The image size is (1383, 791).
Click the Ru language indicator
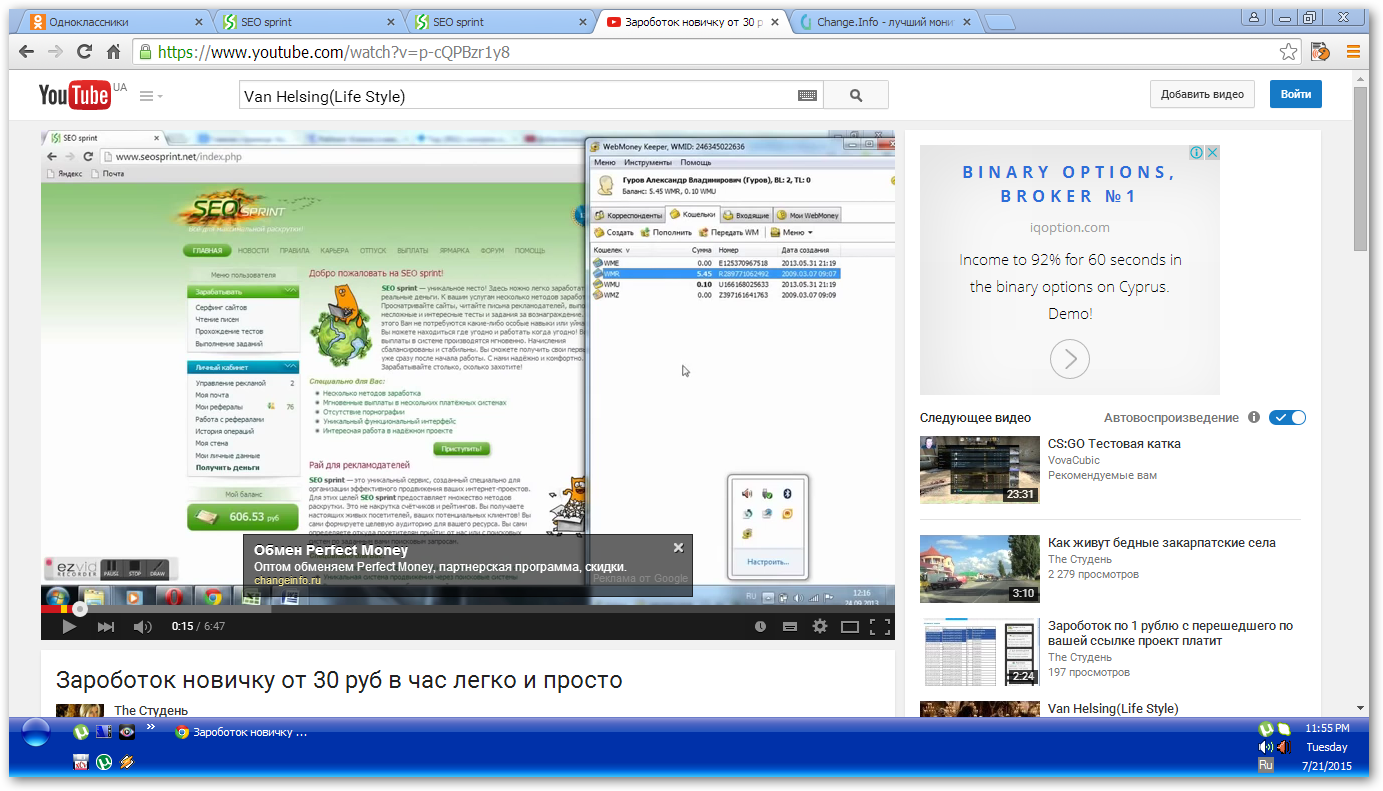tap(1266, 766)
